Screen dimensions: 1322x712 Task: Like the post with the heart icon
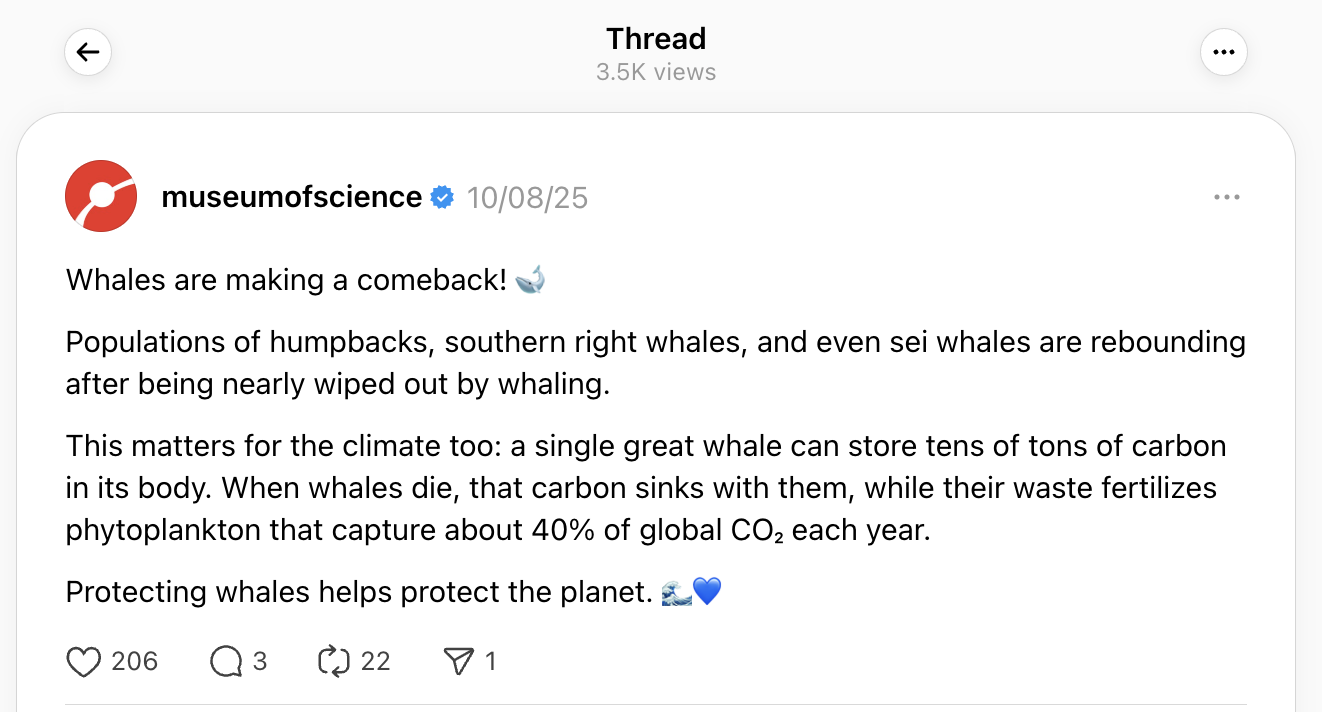84,661
